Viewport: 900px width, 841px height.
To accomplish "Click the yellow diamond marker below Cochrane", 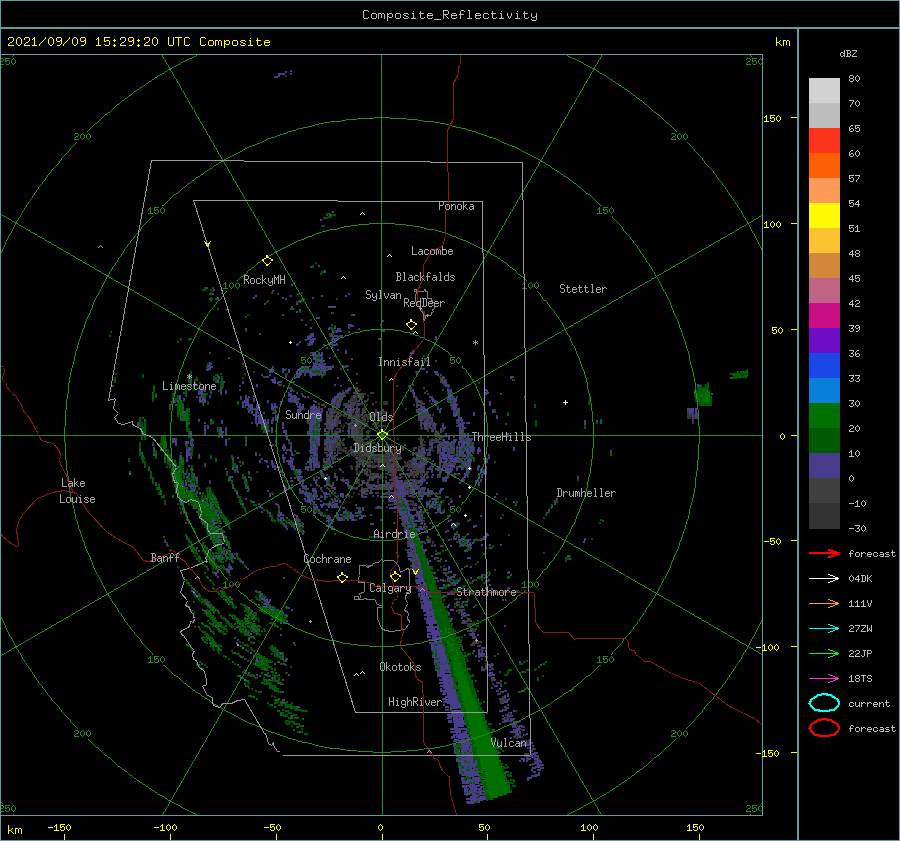I will 343,577.
